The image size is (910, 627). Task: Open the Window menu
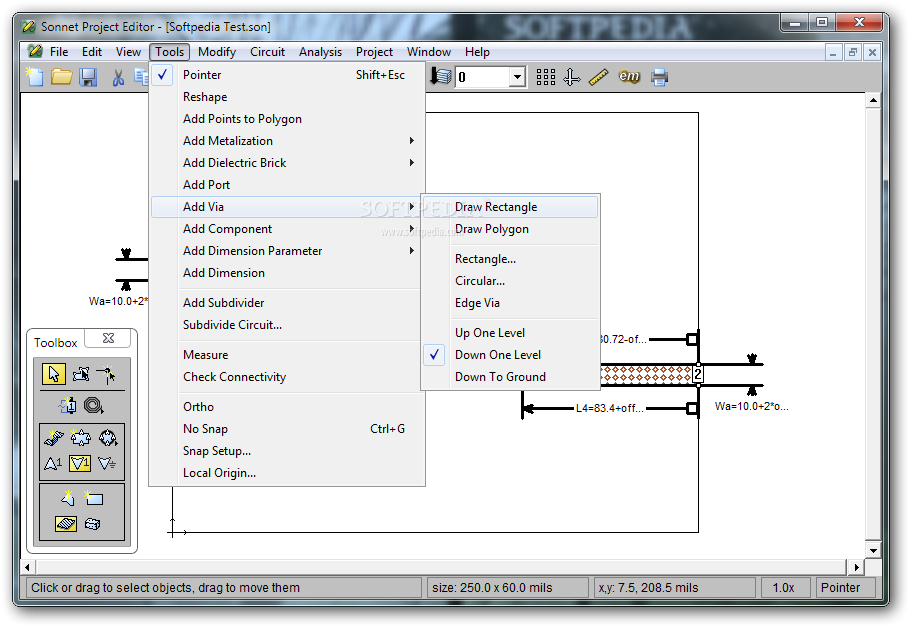click(x=429, y=52)
